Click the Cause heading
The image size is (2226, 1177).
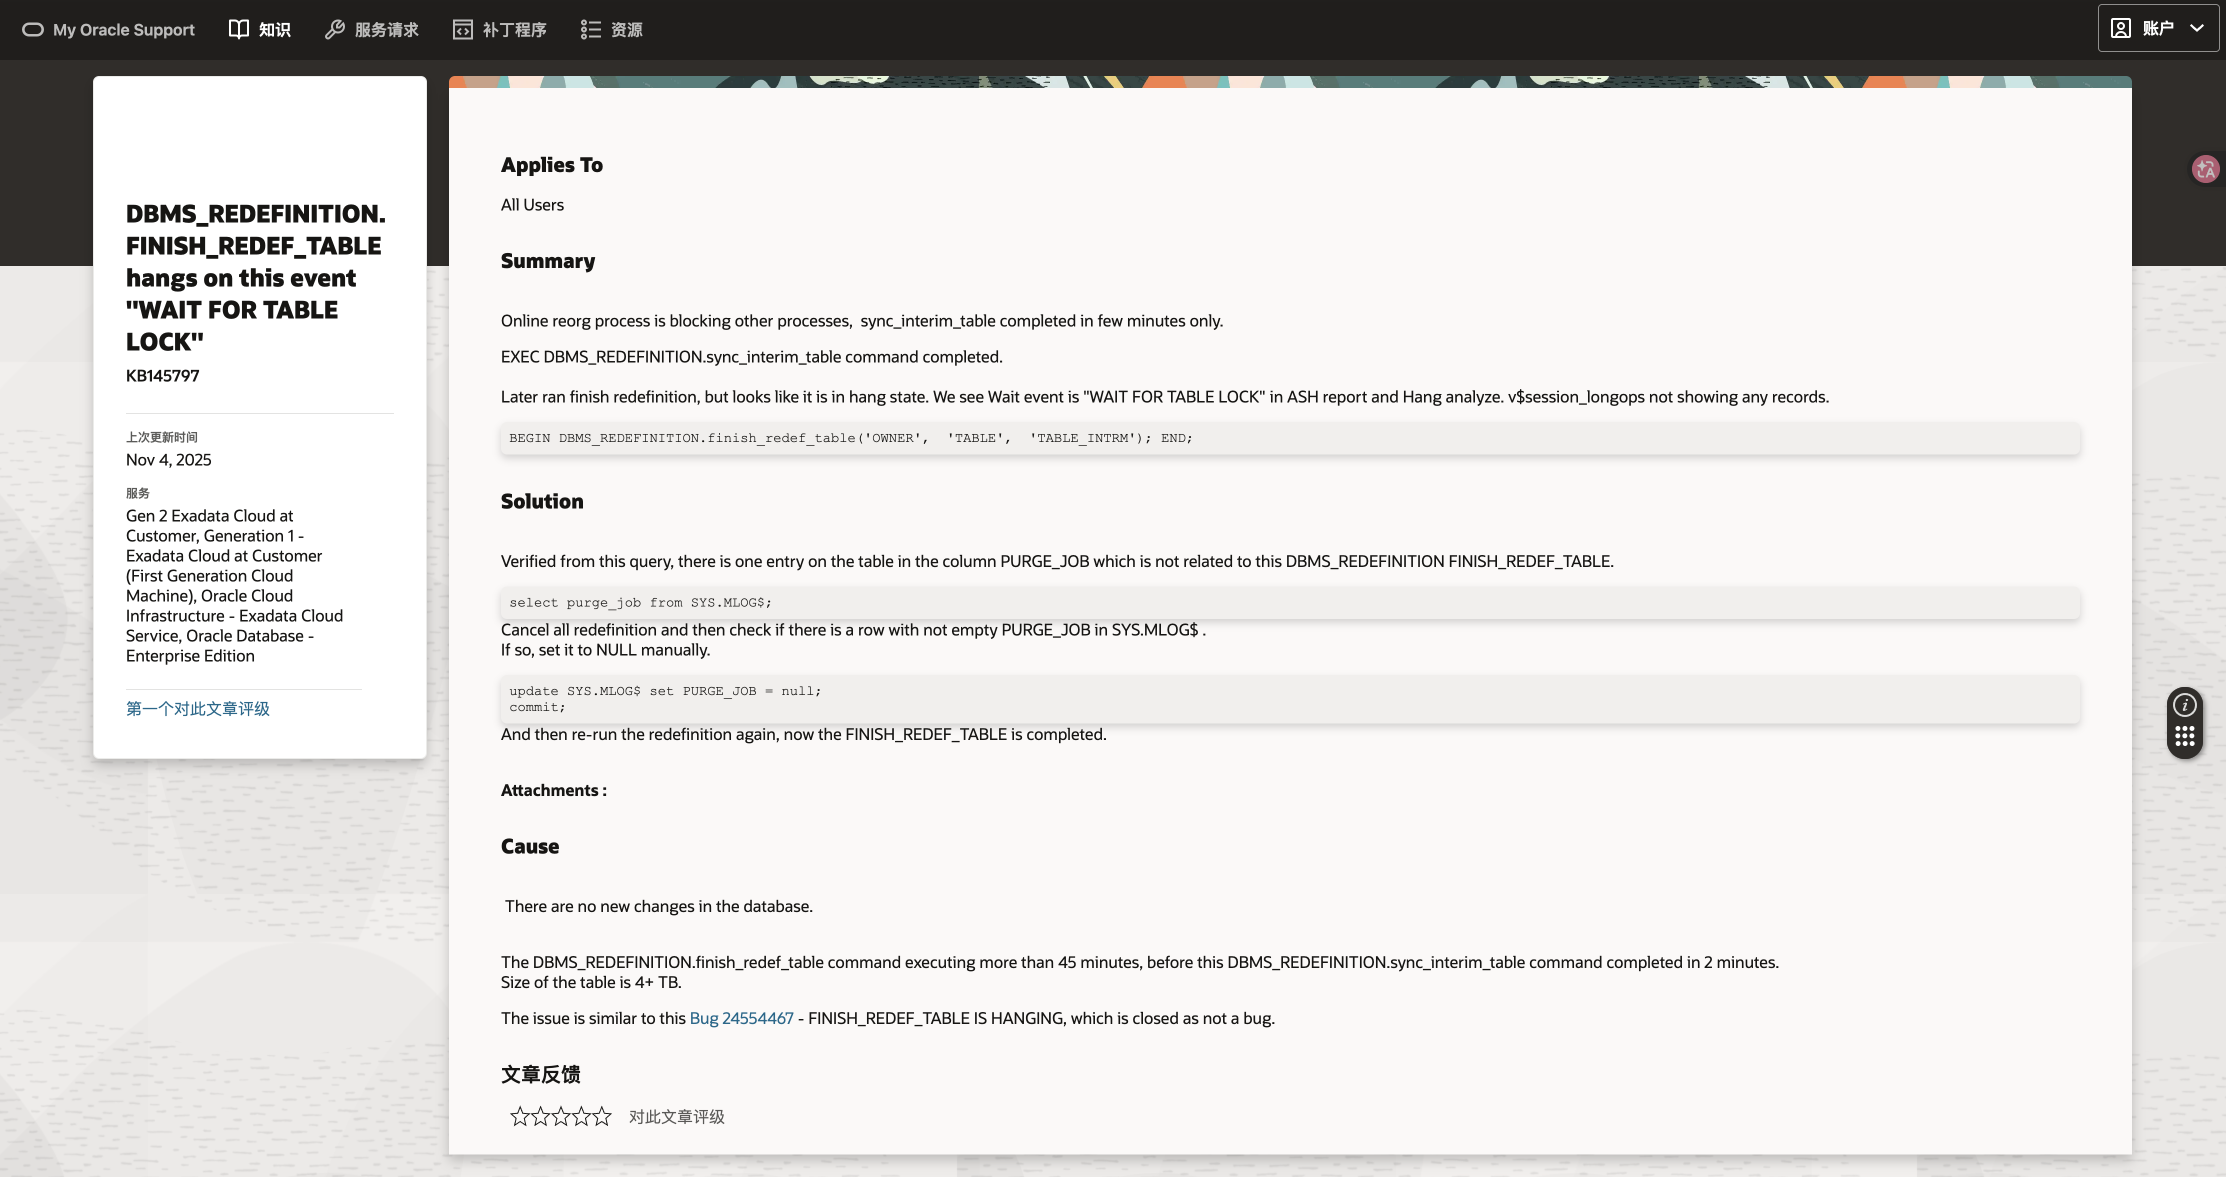coord(530,847)
